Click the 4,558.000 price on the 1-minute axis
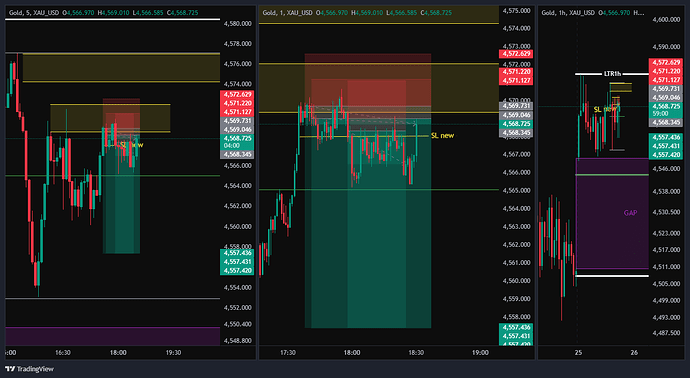This screenshot has width=690, height=378. 516,316
